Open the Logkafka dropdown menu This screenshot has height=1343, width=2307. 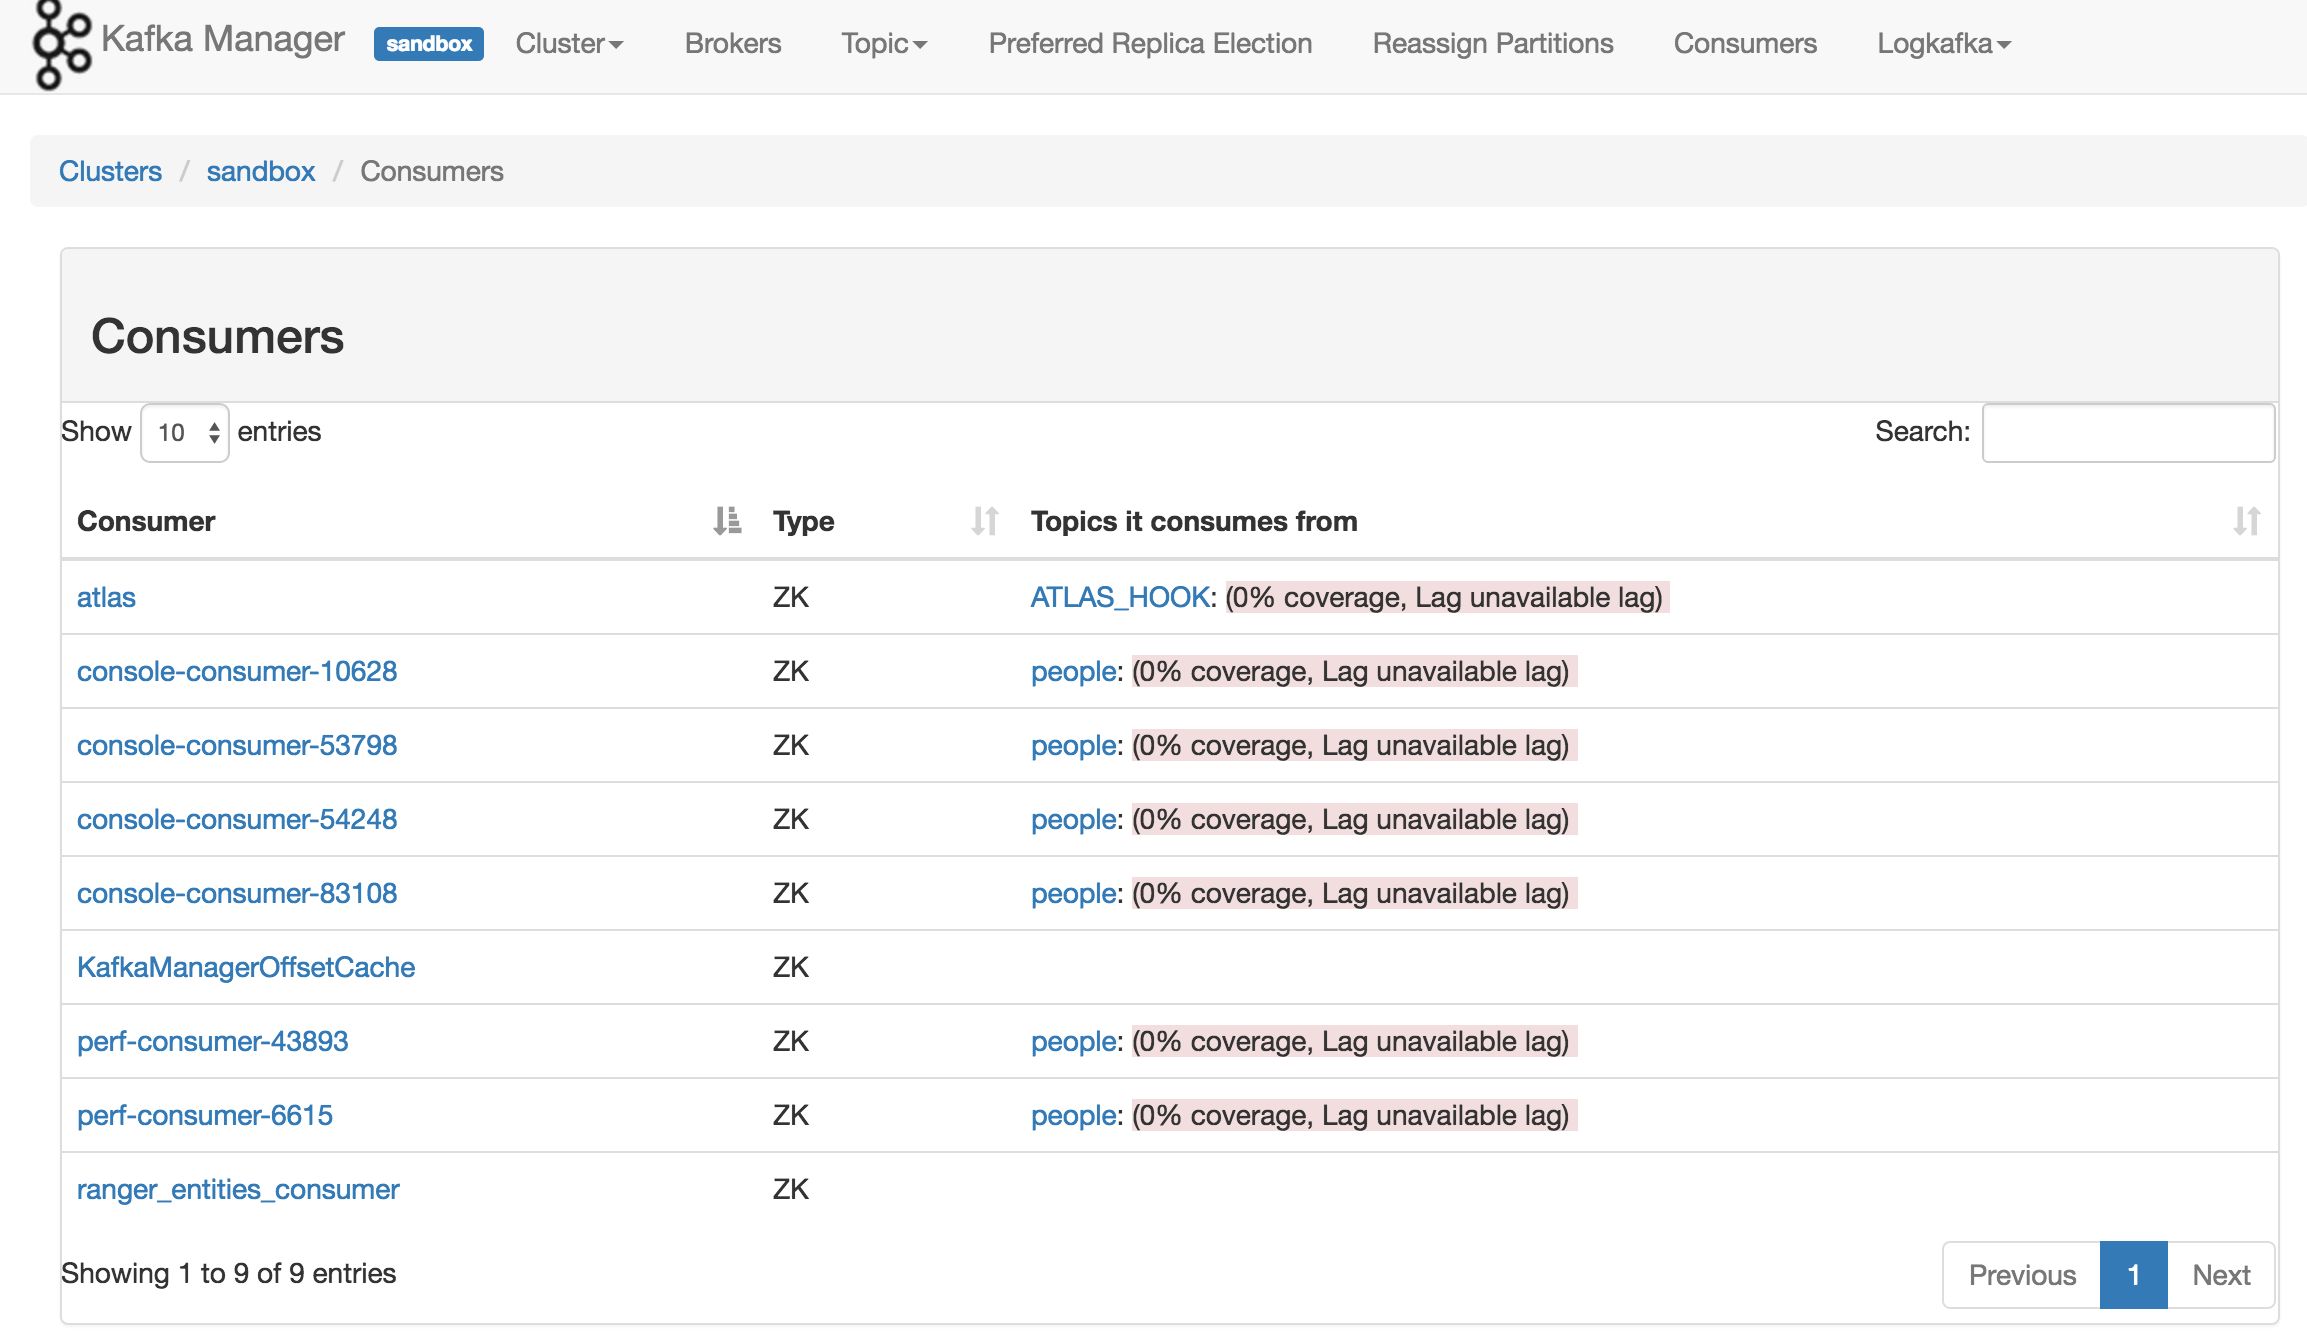[x=1943, y=44]
